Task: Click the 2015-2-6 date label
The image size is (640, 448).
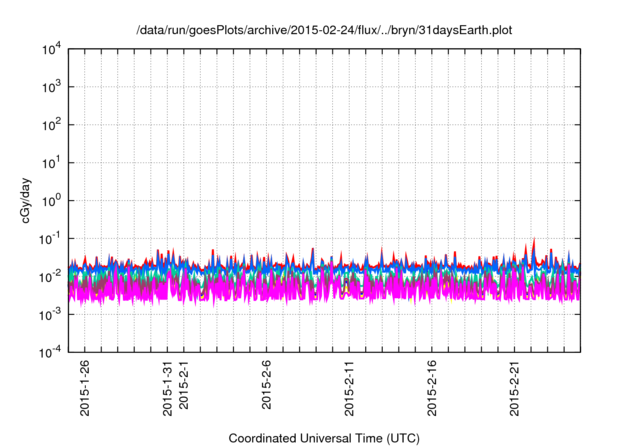Action: [267, 385]
